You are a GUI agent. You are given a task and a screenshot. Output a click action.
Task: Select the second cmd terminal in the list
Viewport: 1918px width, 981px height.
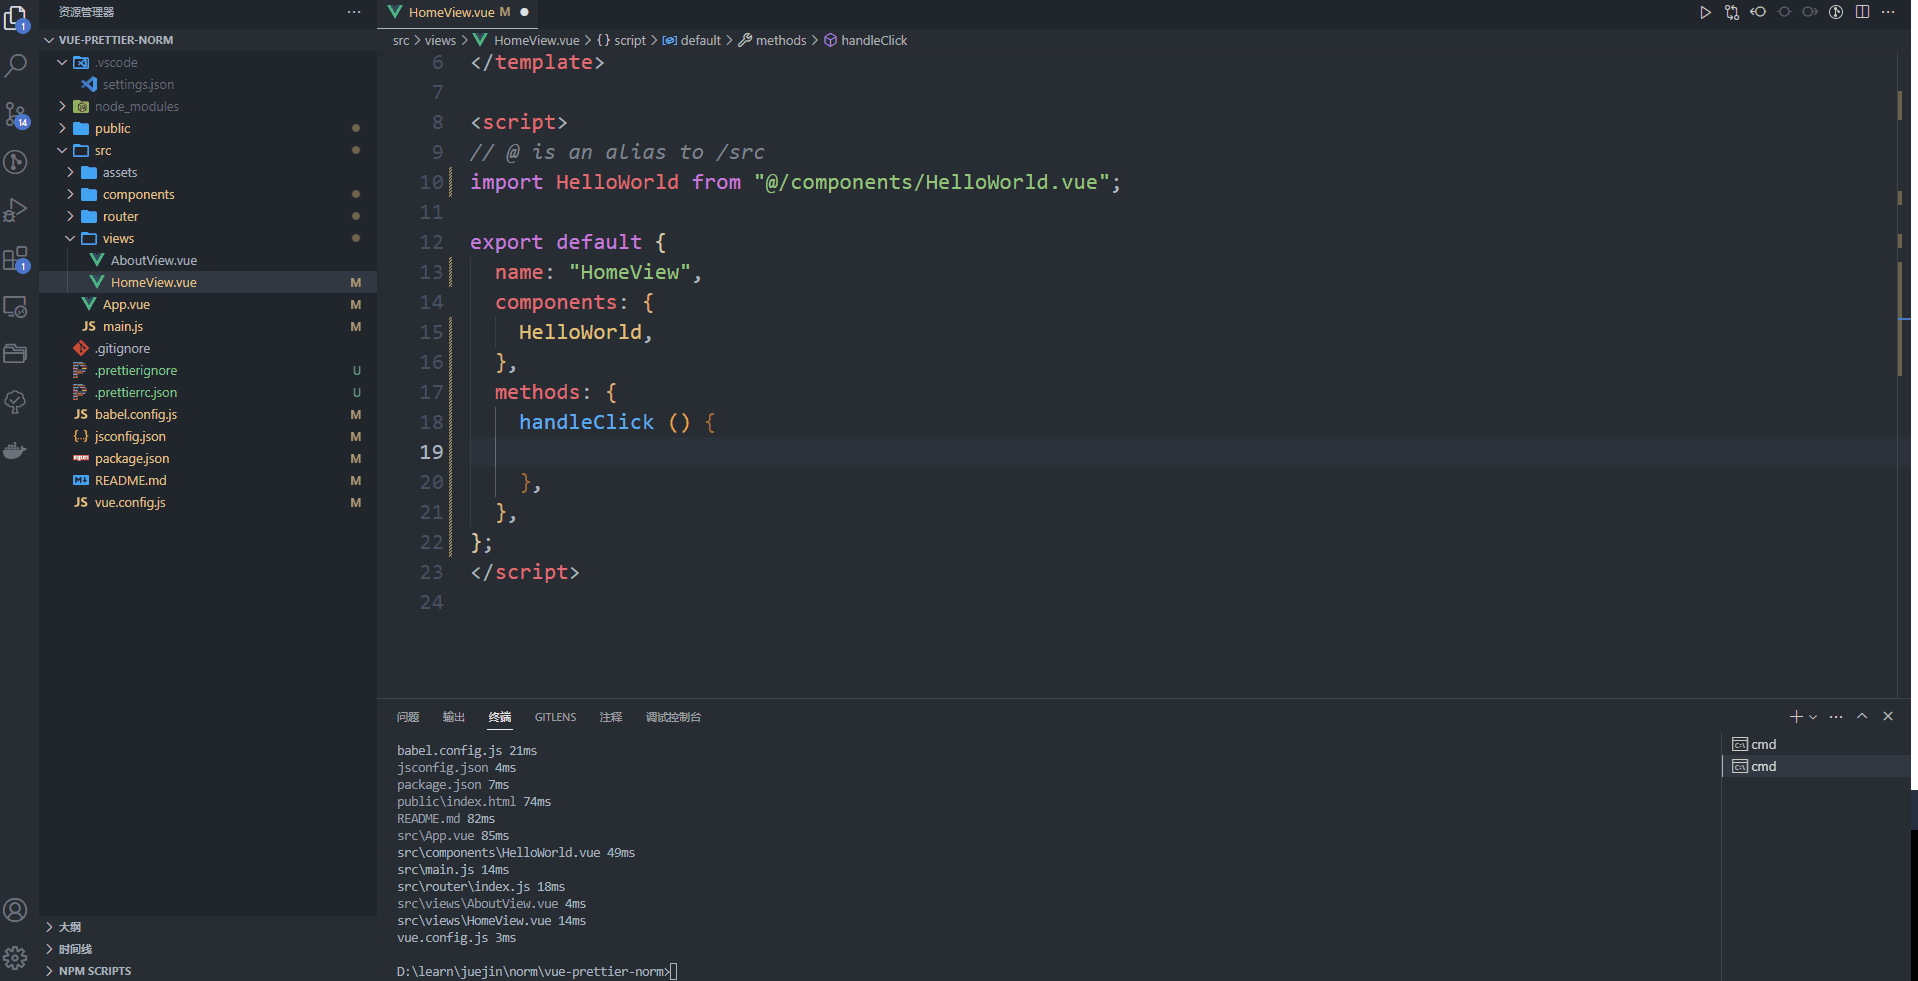pyautogui.click(x=1763, y=766)
